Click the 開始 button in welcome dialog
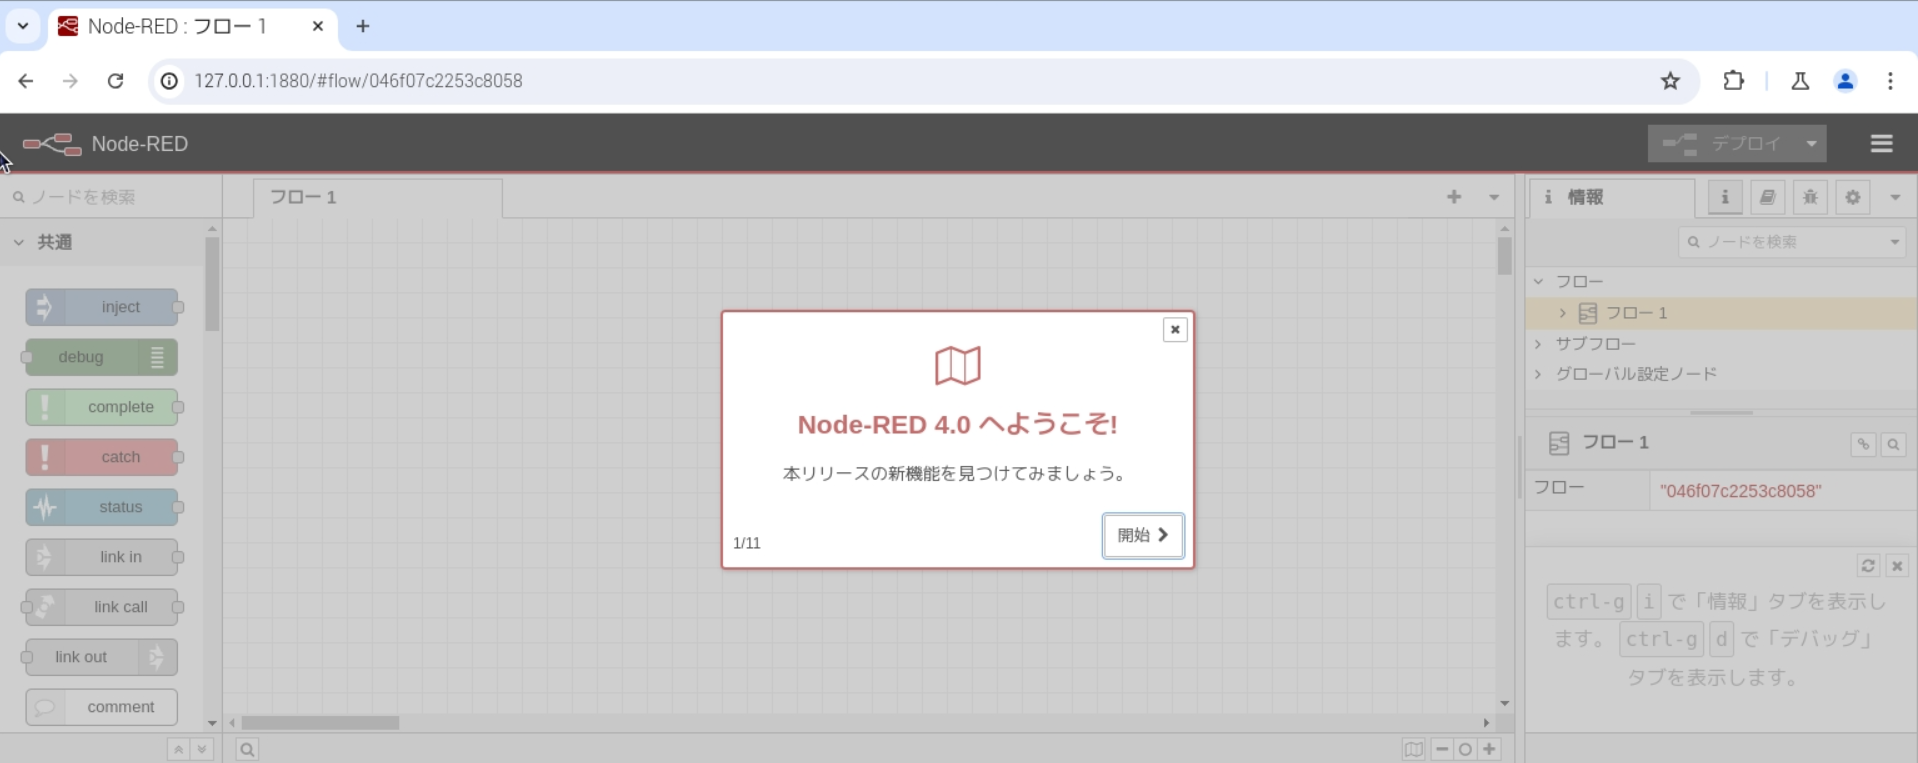 (x=1143, y=535)
